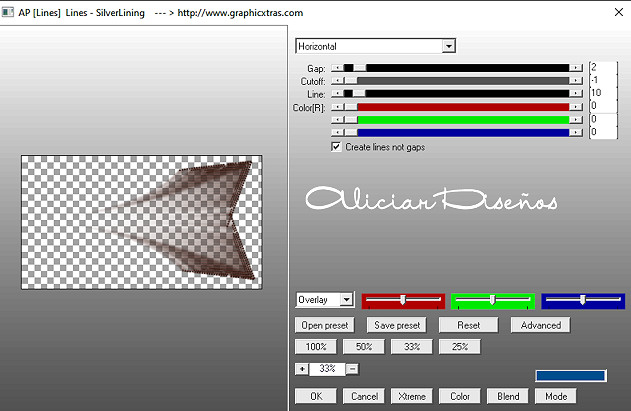
Task: Click the Line slider right arrow
Action: point(577,93)
